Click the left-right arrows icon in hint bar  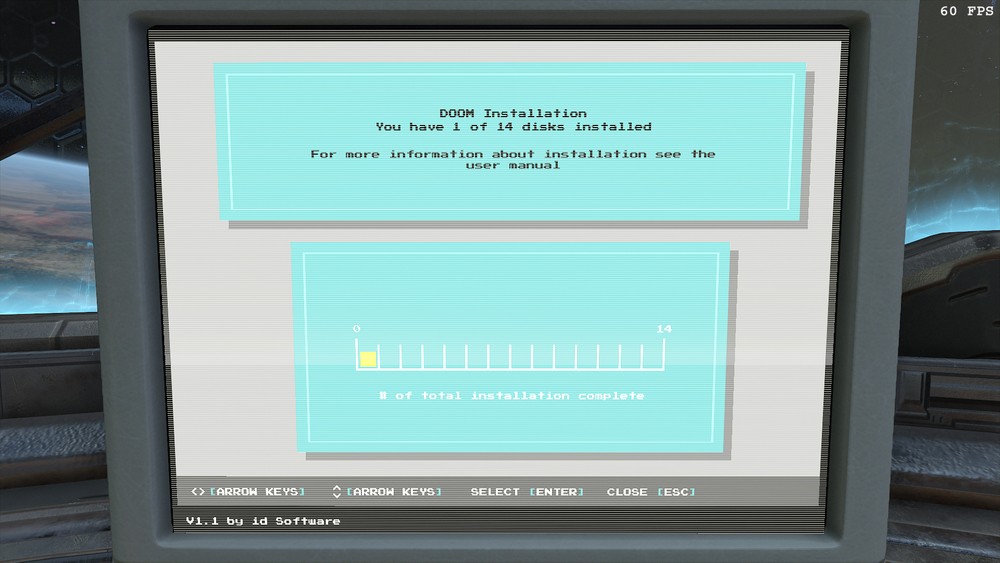pos(198,492)
